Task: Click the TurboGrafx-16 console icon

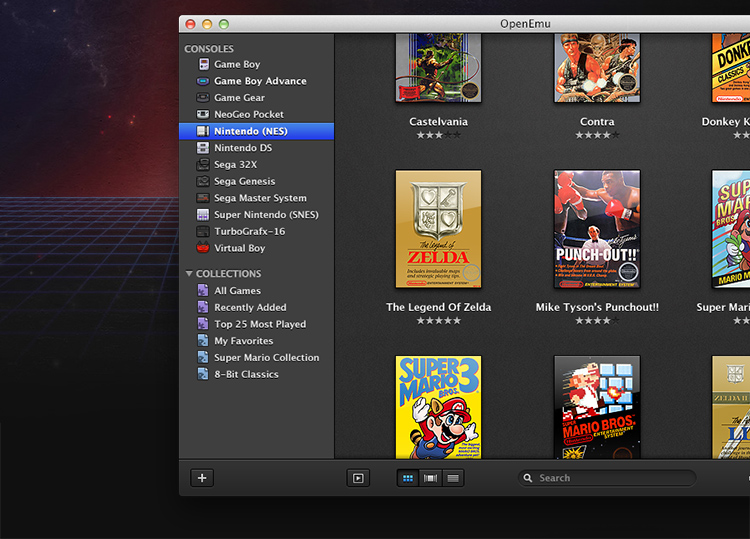Action: click(203, 231)
